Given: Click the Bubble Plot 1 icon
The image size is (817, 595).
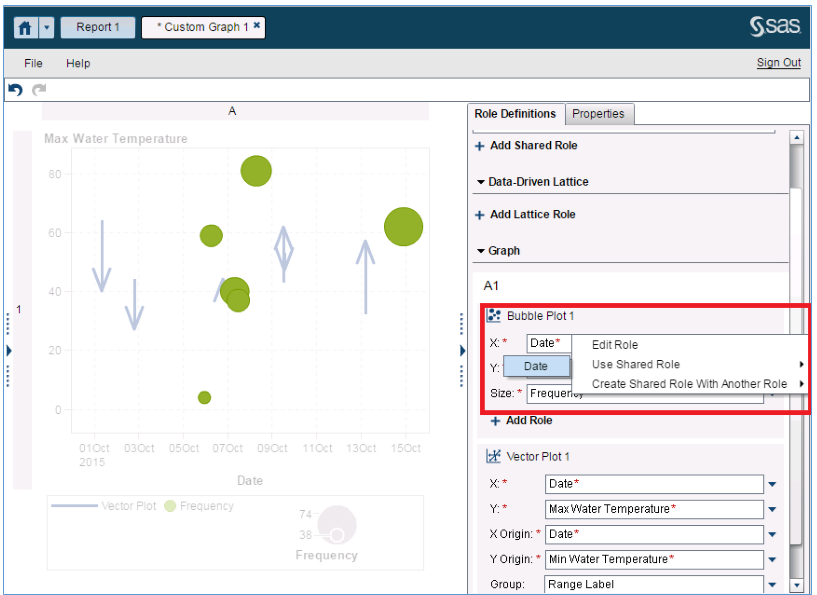Looking at the screenshot, I should (493, 316).
